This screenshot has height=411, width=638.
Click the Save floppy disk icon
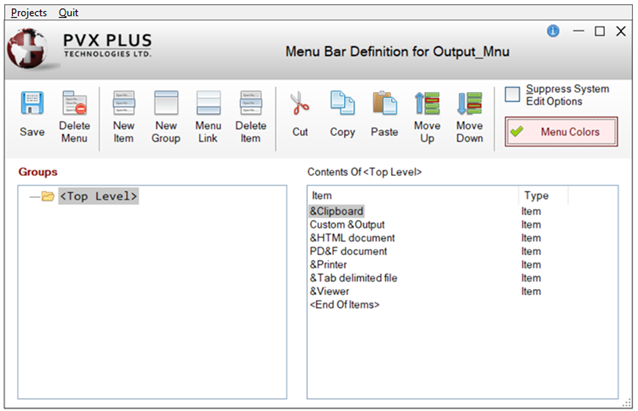click(32, 105)
